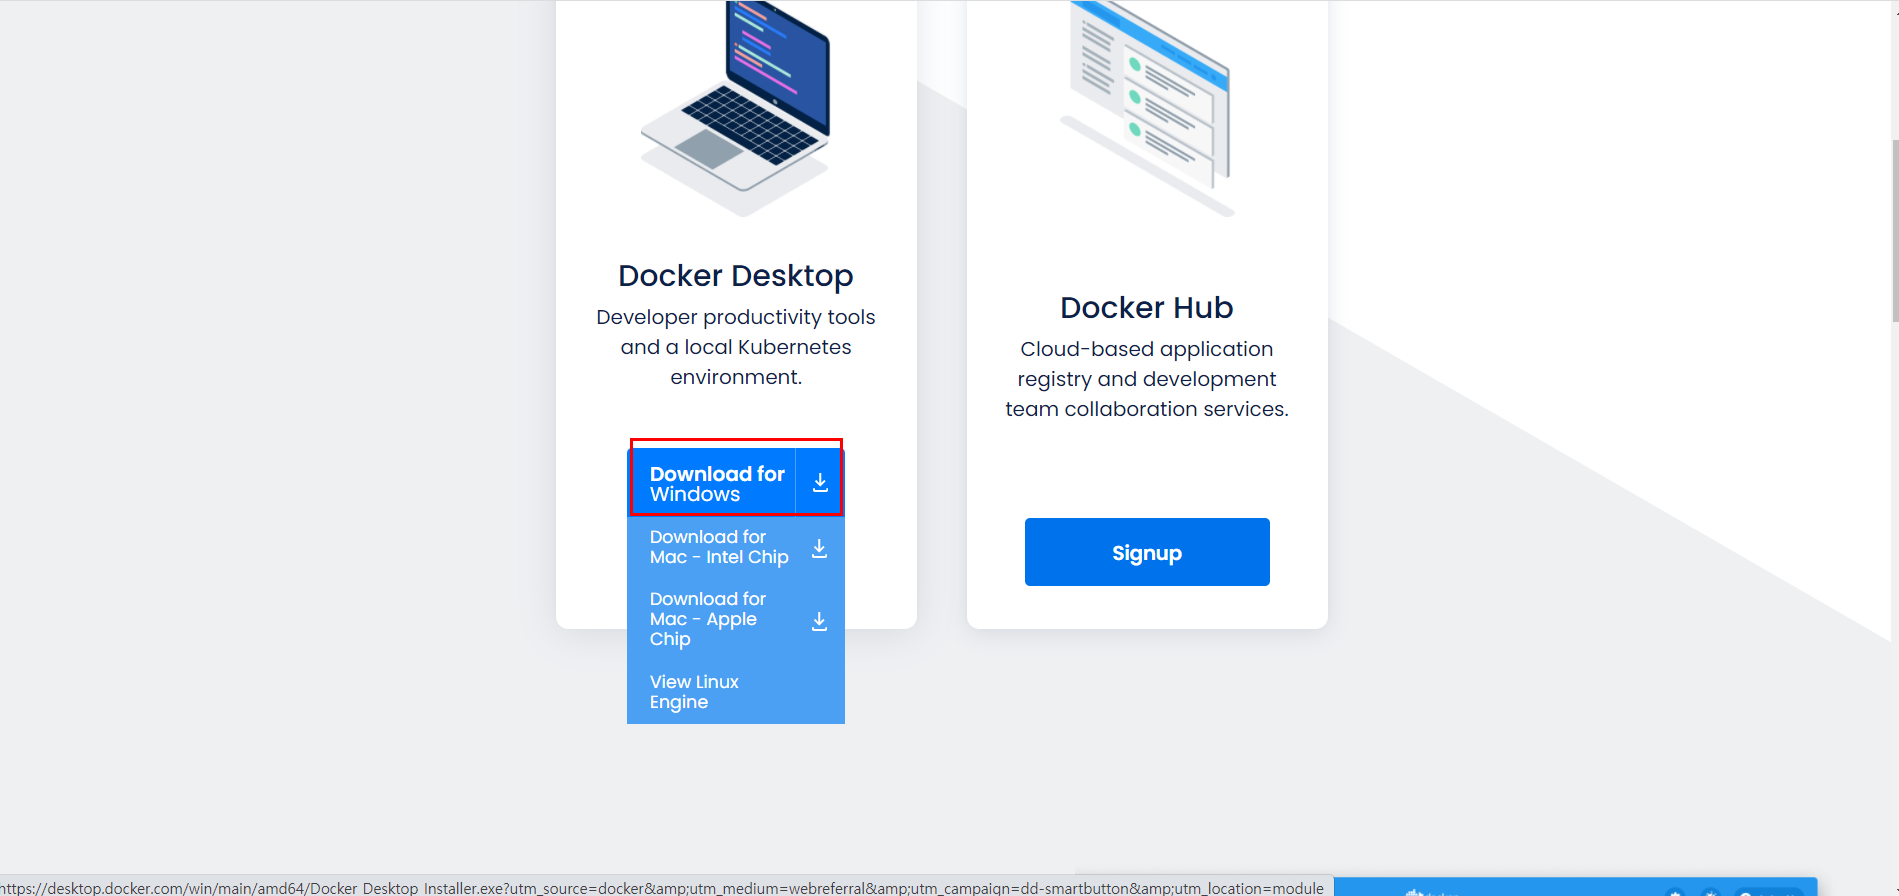Click text 'Developer productivity tools'
The image size is (1899, 896).
point(736,317)
